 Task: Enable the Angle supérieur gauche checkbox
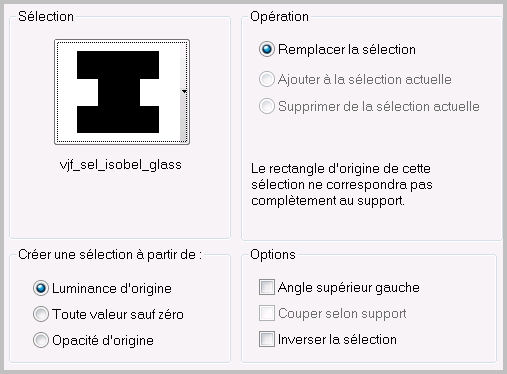pyautogui.click(x=267, y=287)
